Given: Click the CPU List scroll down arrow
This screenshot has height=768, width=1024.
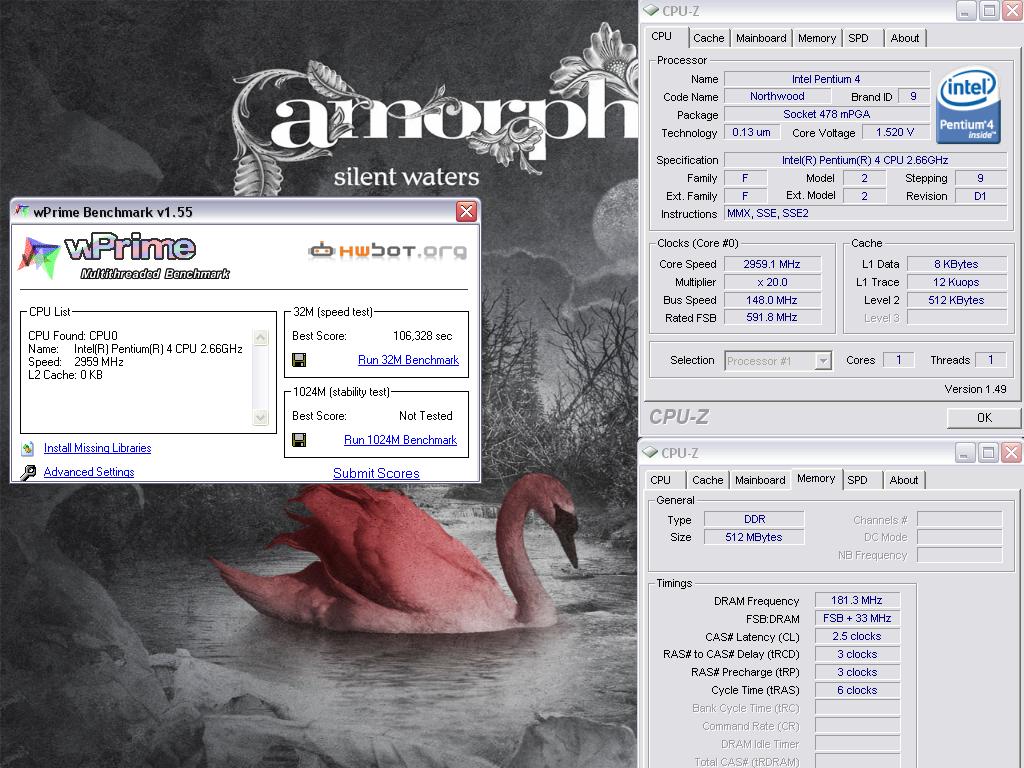Looking at the screenshot, I should pos(261,417).
